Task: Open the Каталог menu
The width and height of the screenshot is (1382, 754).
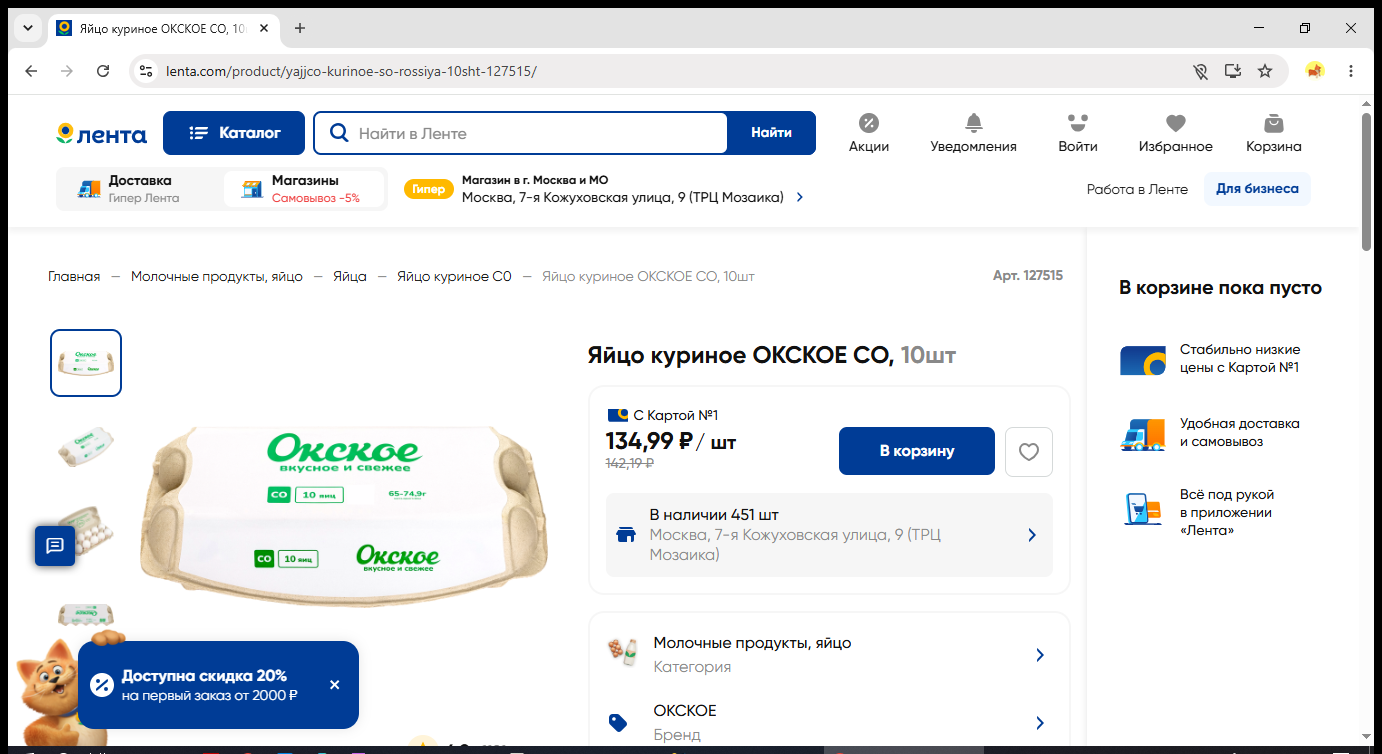Action: (x=234, y=133)
